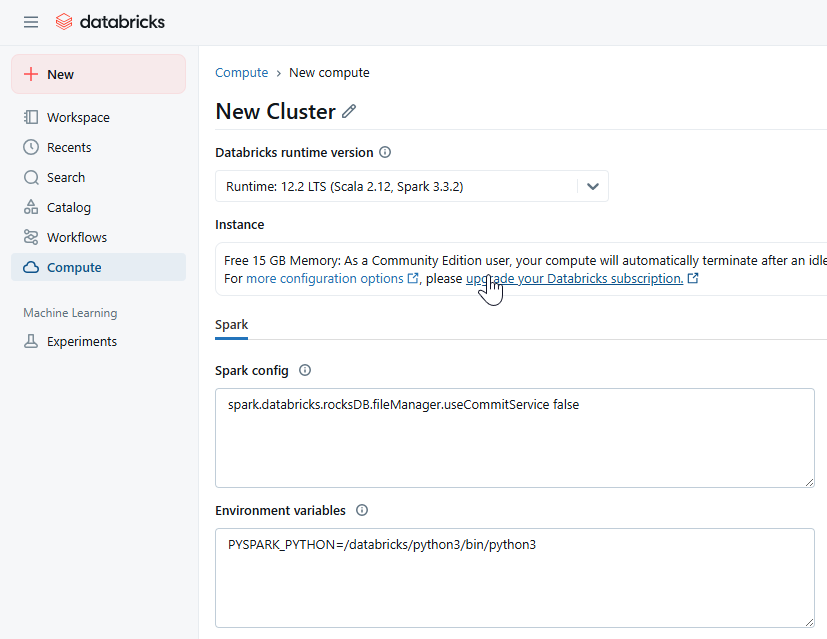
Task: Click external link icon after subscription link
Action: coord(693,278)
